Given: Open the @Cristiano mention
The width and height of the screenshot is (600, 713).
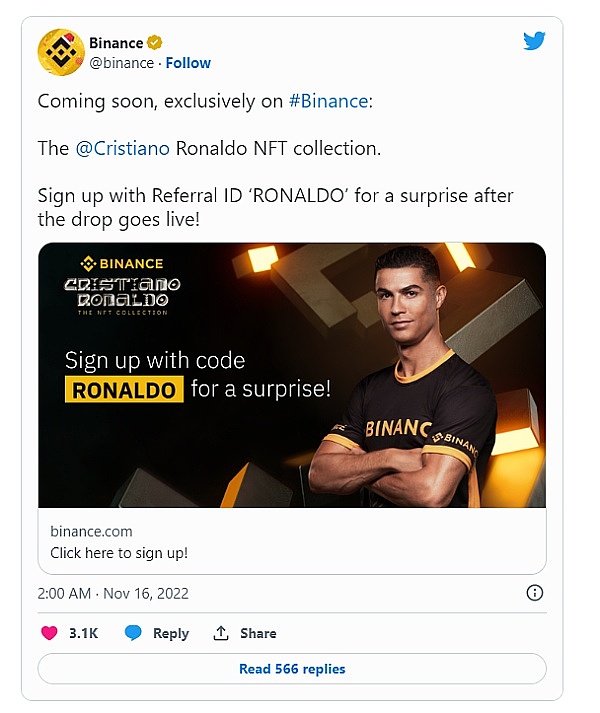Looking at the screenshot, I should (x=123, y=148).
